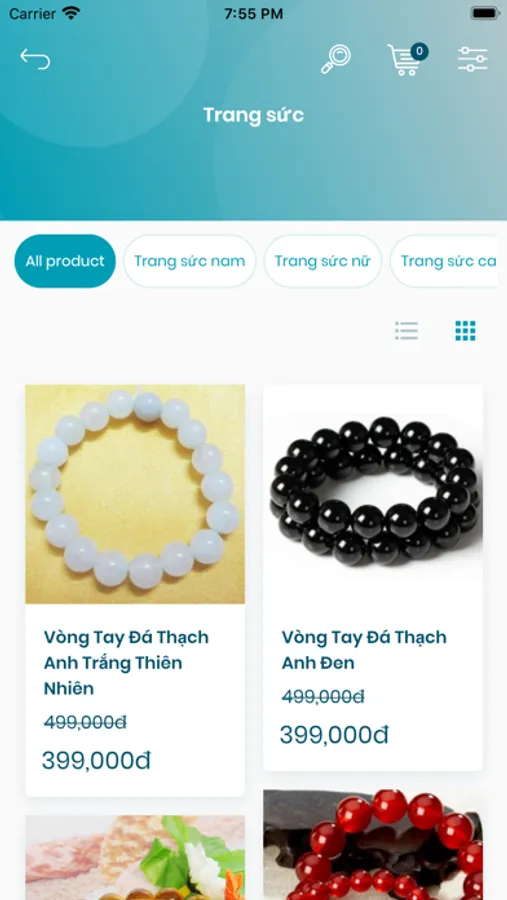Tap the cart badge showing 0
Image resolution: width=507 pixels, height=900 pixels.
419,52
